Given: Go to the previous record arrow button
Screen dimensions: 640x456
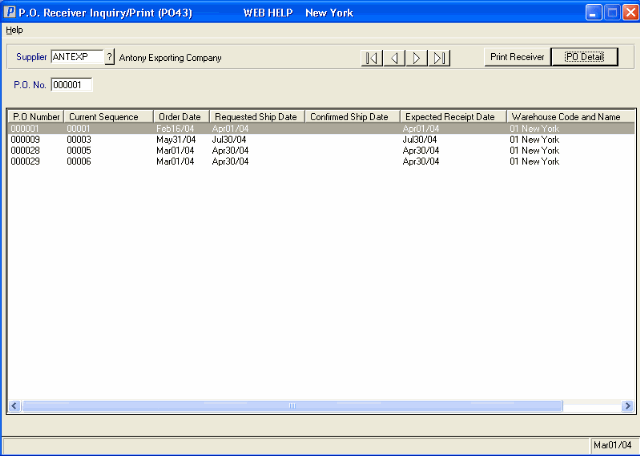Looking at the screenshot, I should [394, 58].
